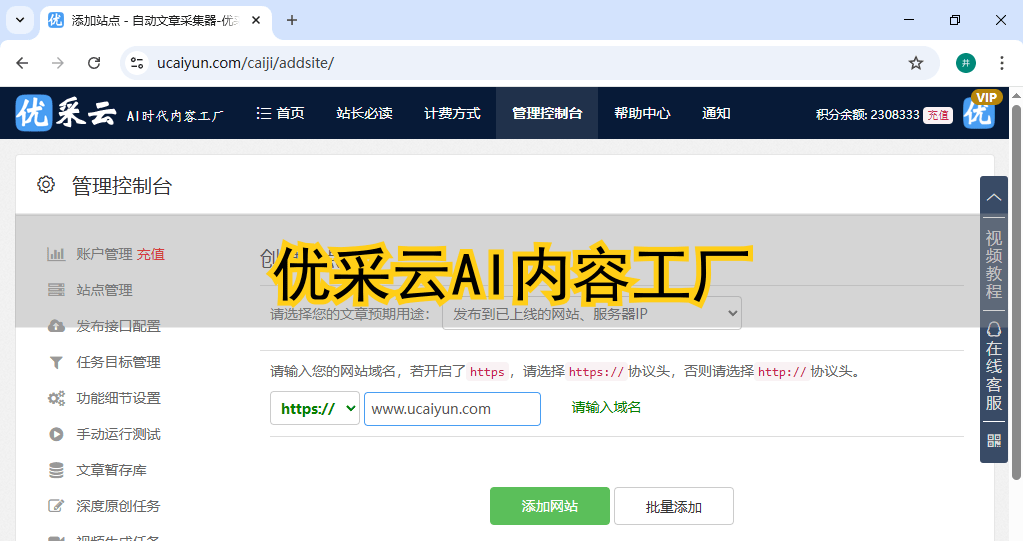Click the 任务目标管理 funnel icon
Screen dimensions: 1023x541
pos(56,362)
